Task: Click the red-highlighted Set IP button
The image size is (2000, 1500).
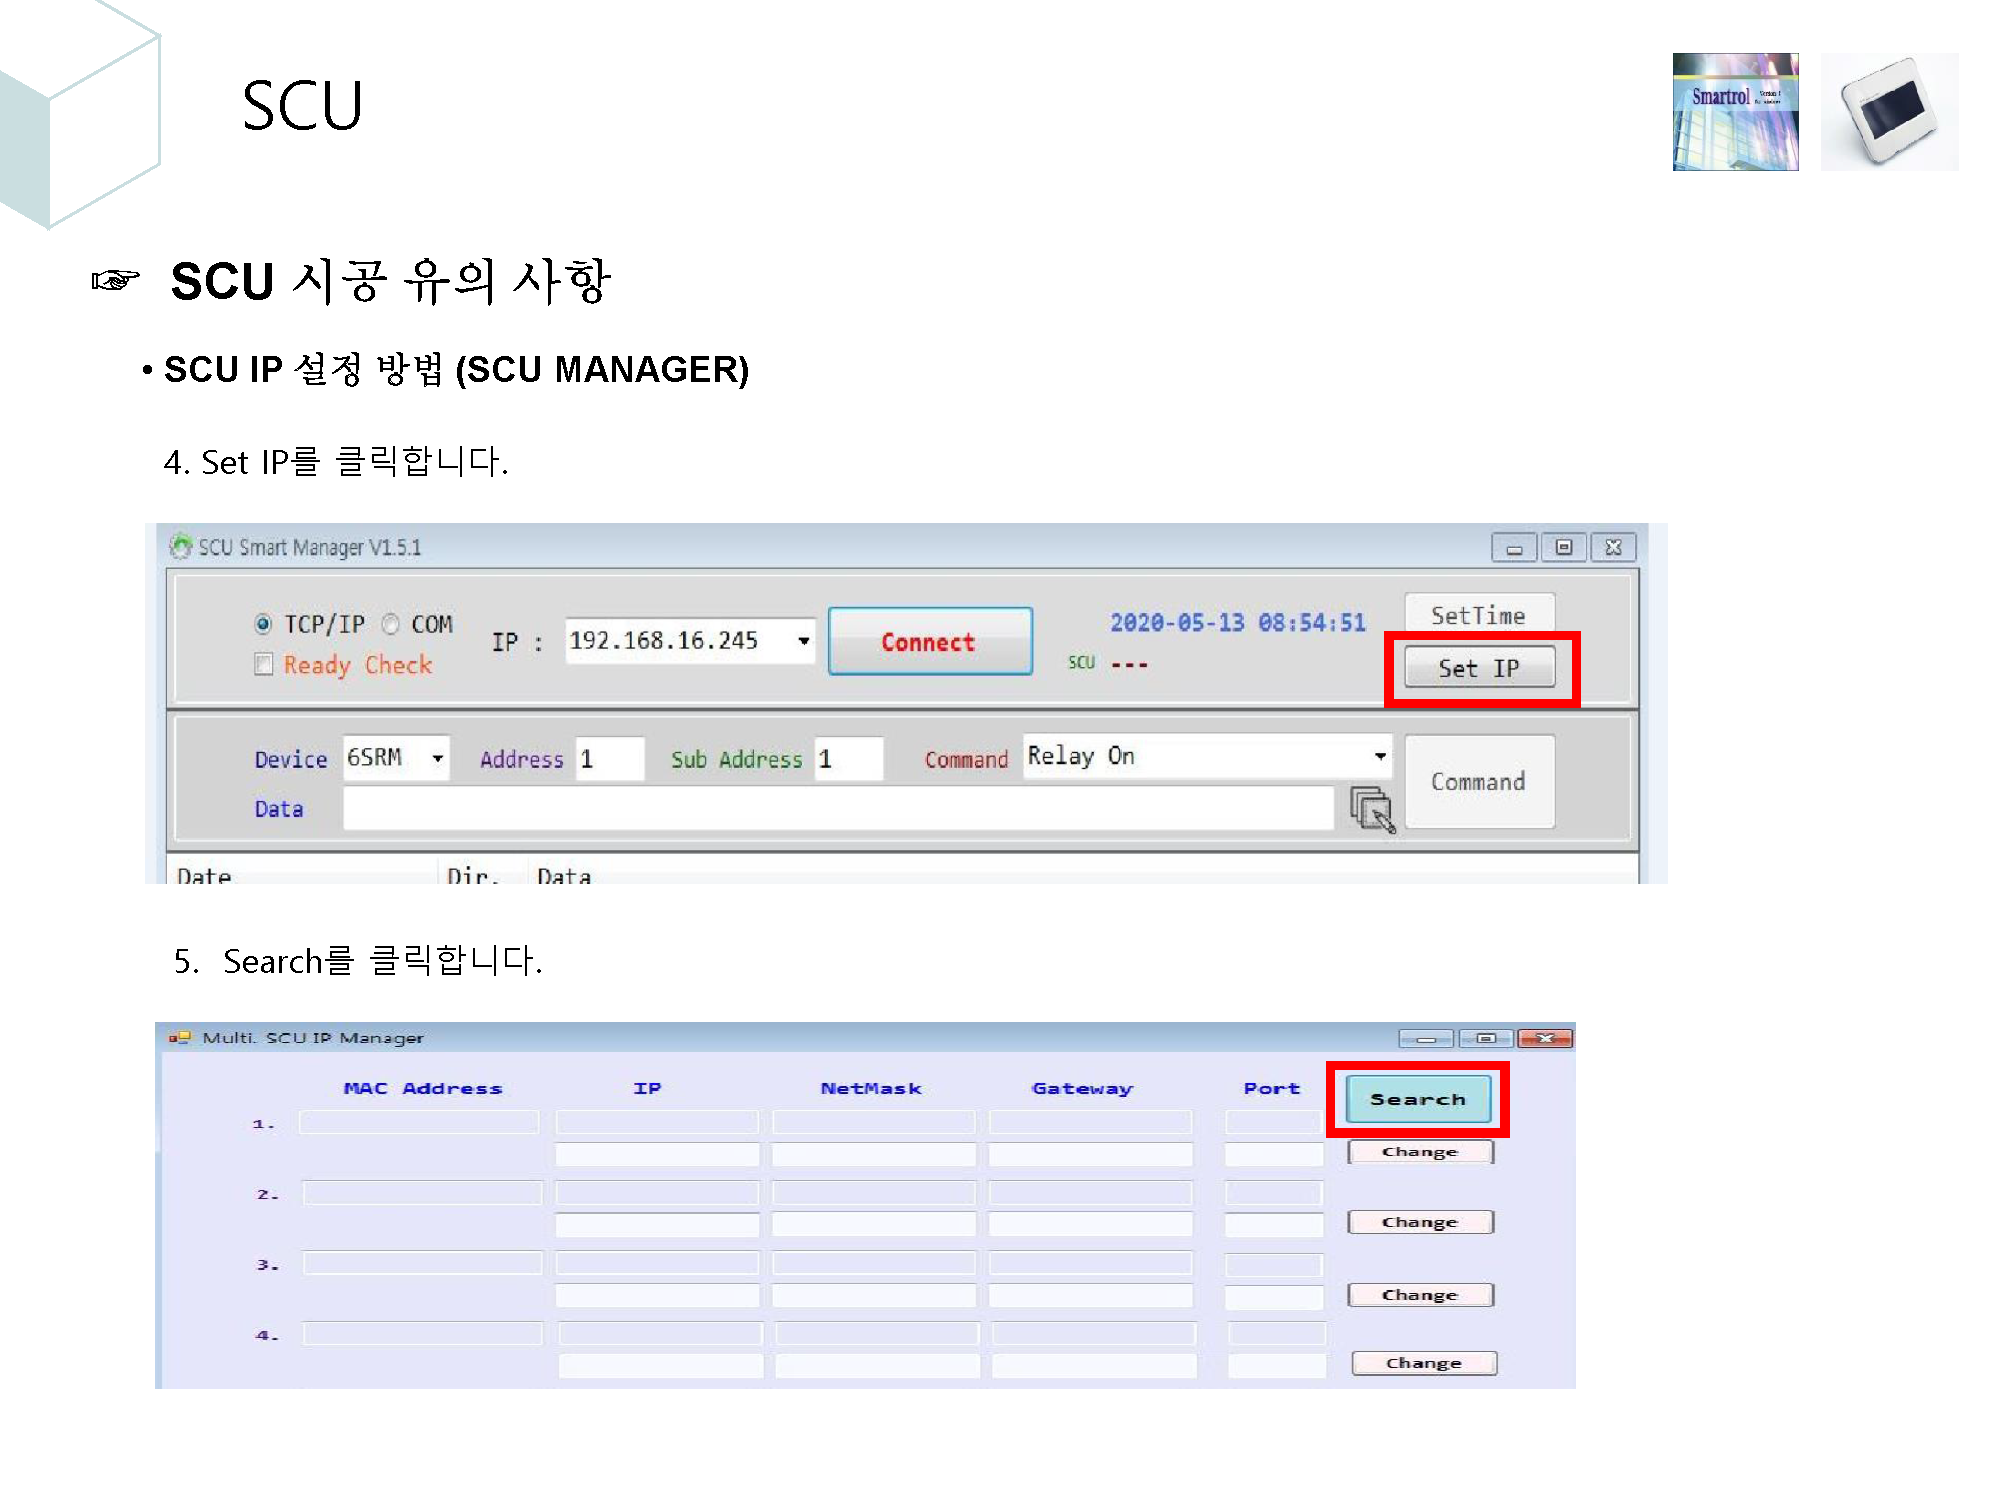Action: pos(1478,667)
